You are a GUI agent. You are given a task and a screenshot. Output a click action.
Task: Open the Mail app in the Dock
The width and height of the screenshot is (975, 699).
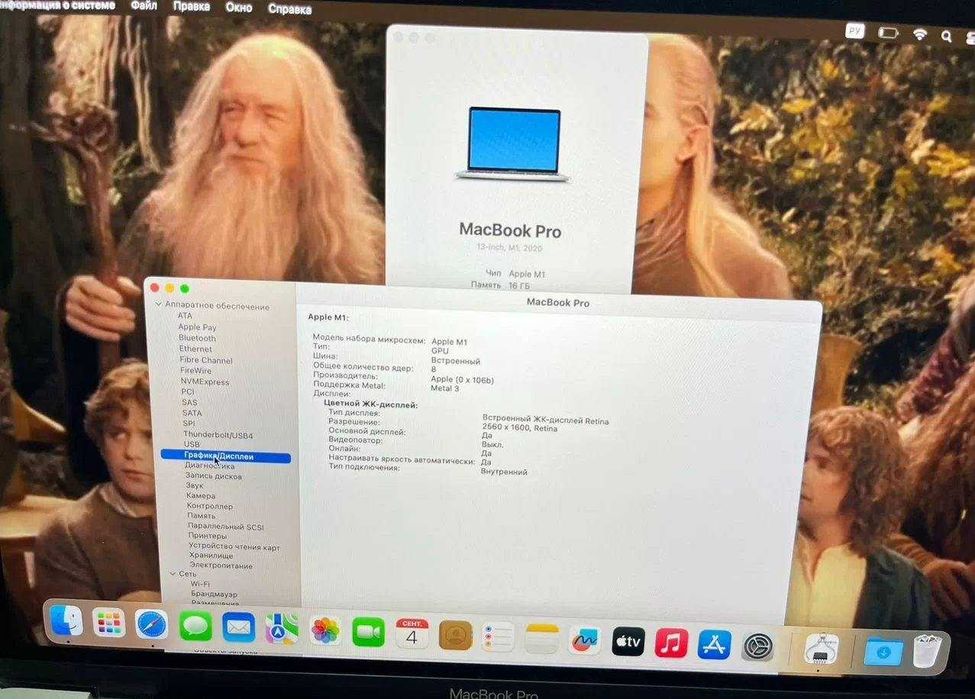click(239, 628)
